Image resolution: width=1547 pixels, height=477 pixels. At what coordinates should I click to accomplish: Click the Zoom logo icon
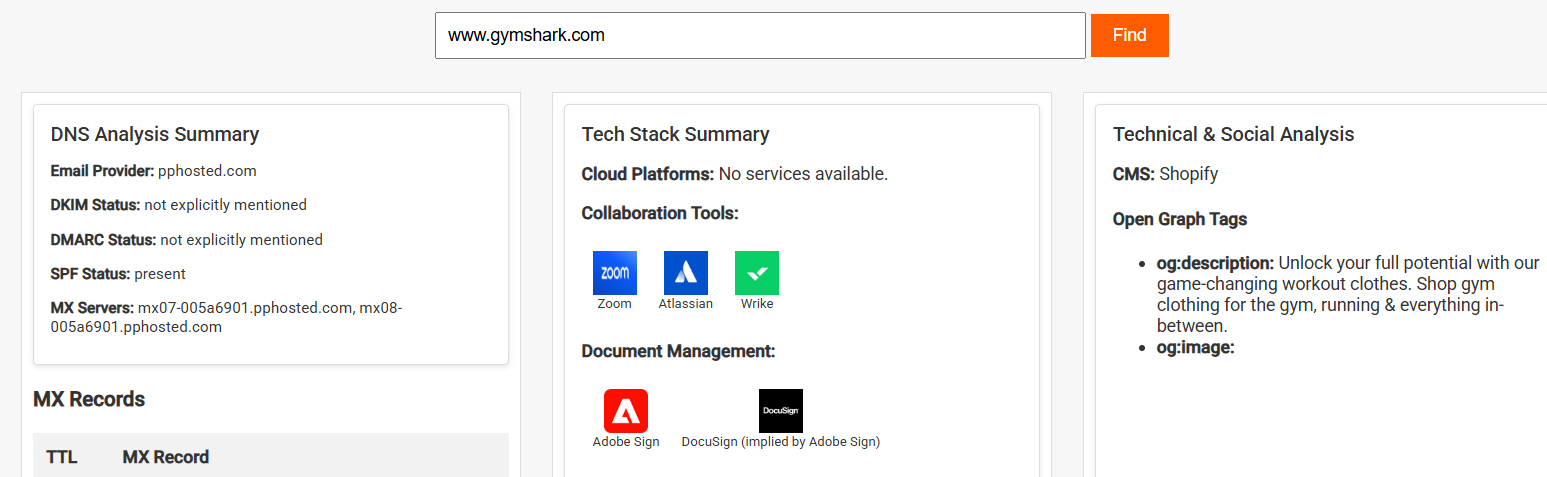(615, 273)
